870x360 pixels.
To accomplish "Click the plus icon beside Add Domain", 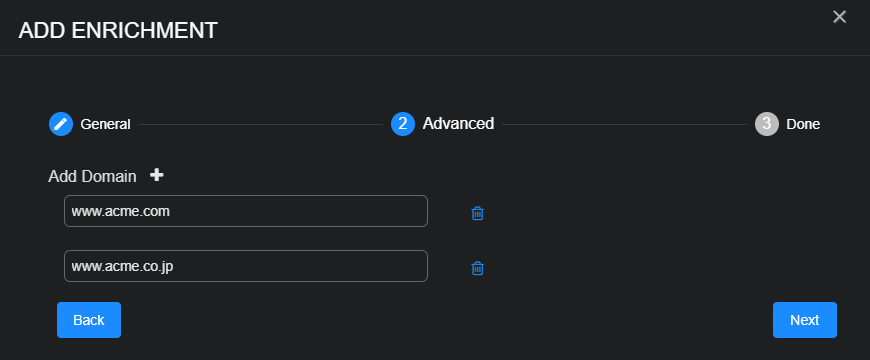I will point(157,175).
